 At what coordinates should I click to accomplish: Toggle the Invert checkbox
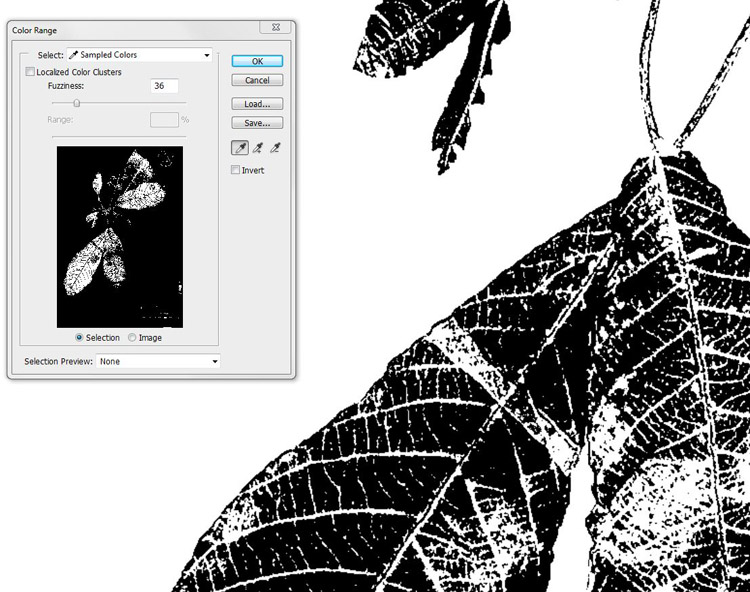point(235,170)
